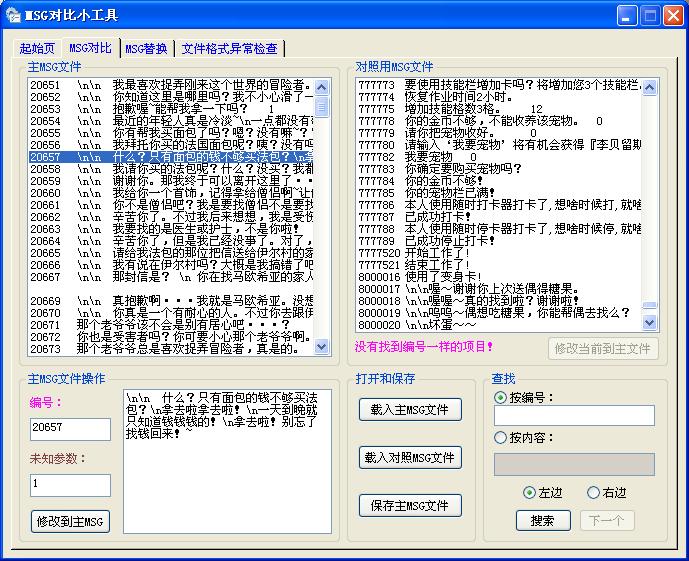Choose the 右边 radio option
Screen dimensions: 689x561
click(594, 493)
